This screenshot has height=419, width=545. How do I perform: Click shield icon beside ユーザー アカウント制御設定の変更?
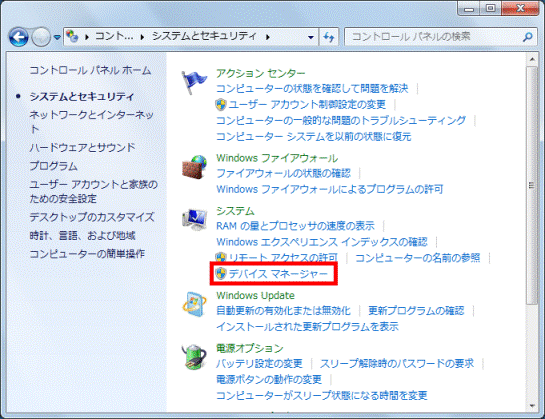tap(221, 104)
